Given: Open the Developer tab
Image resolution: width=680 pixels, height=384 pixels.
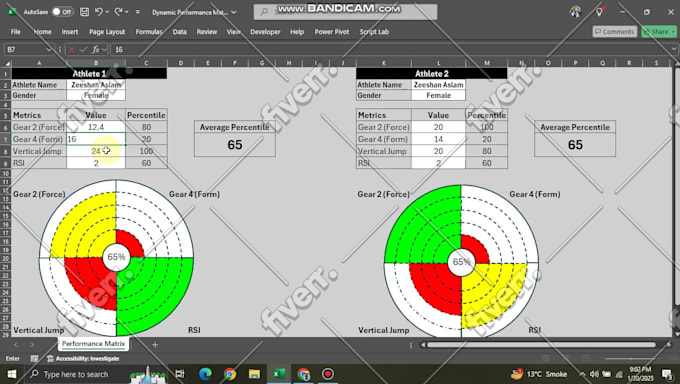Looking at the screenshot, I should [x=265, y=32].
